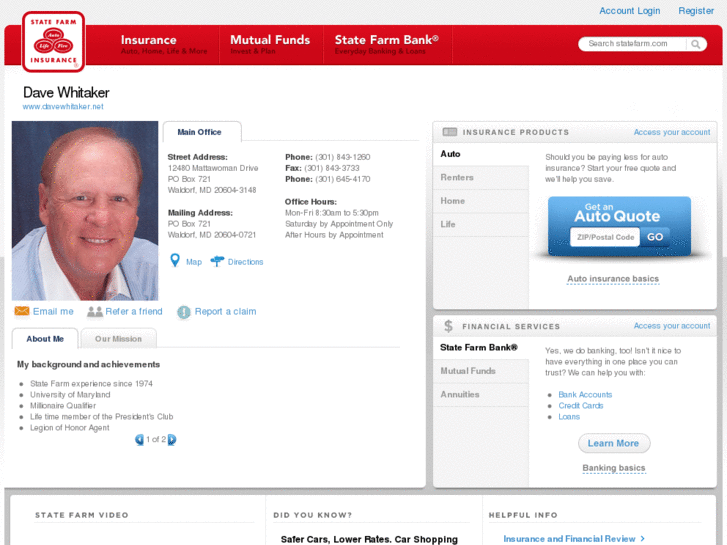Click the Refer a friend link
This screenshot has height=545, width=727.
point(134,311)
